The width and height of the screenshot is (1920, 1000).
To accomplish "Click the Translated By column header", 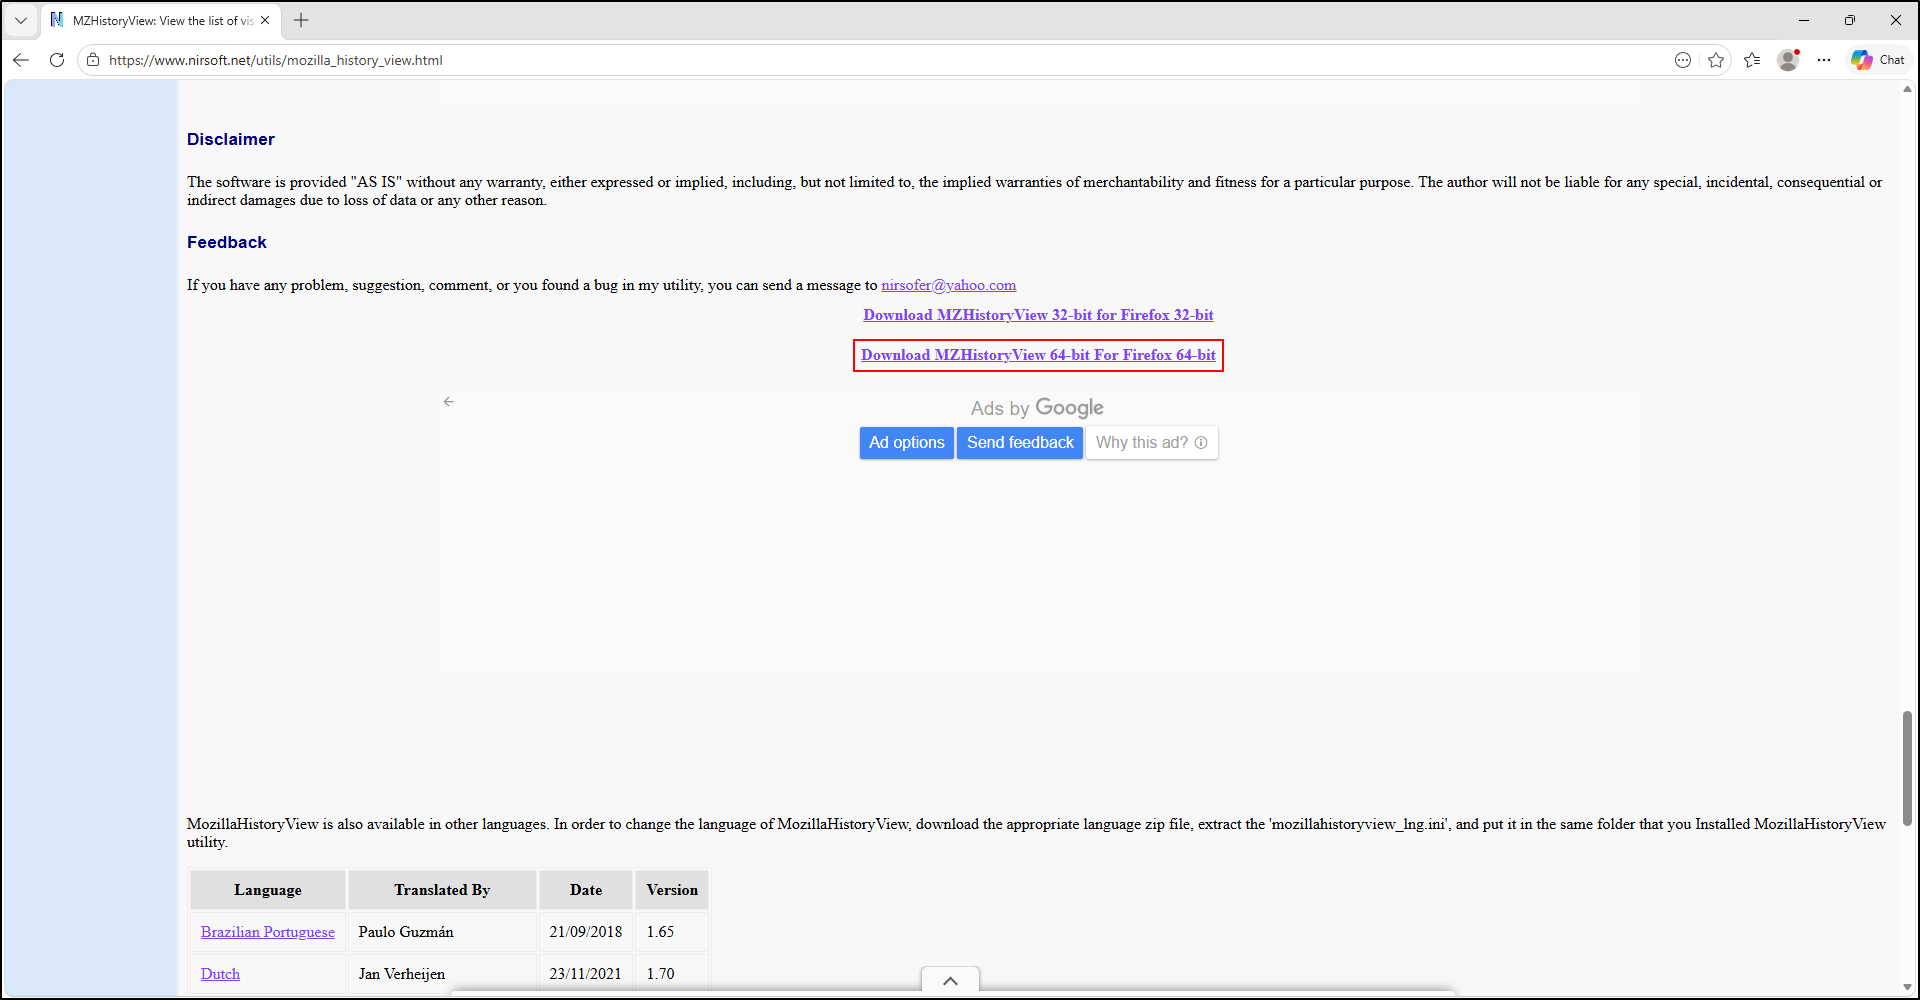I will (442, 890).
